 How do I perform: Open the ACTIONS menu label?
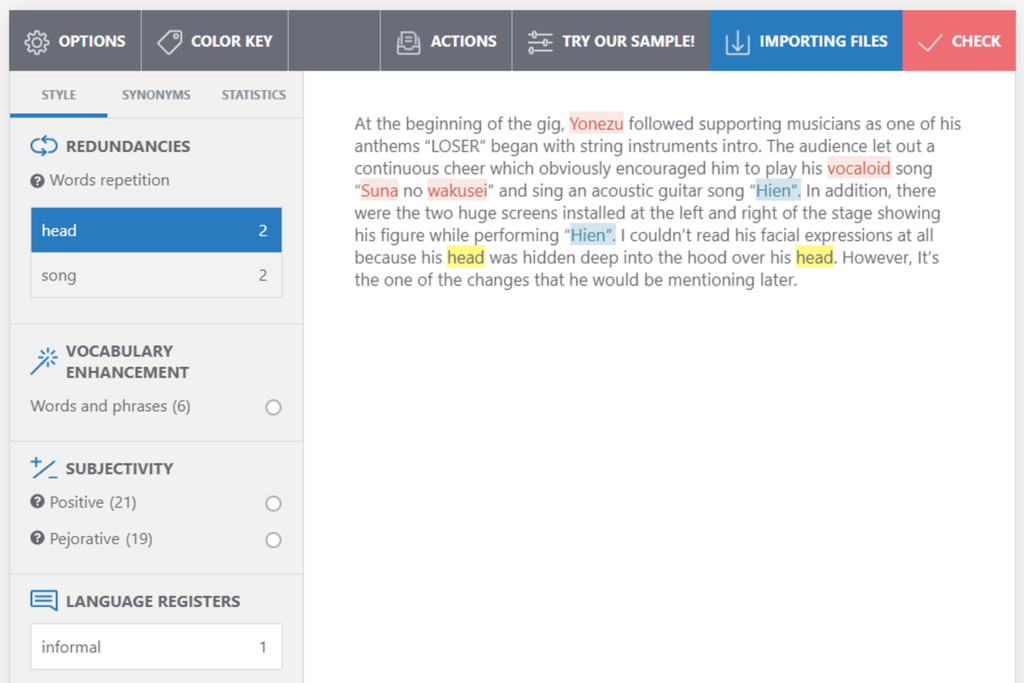pyautogui.click(x=463, y=41)
